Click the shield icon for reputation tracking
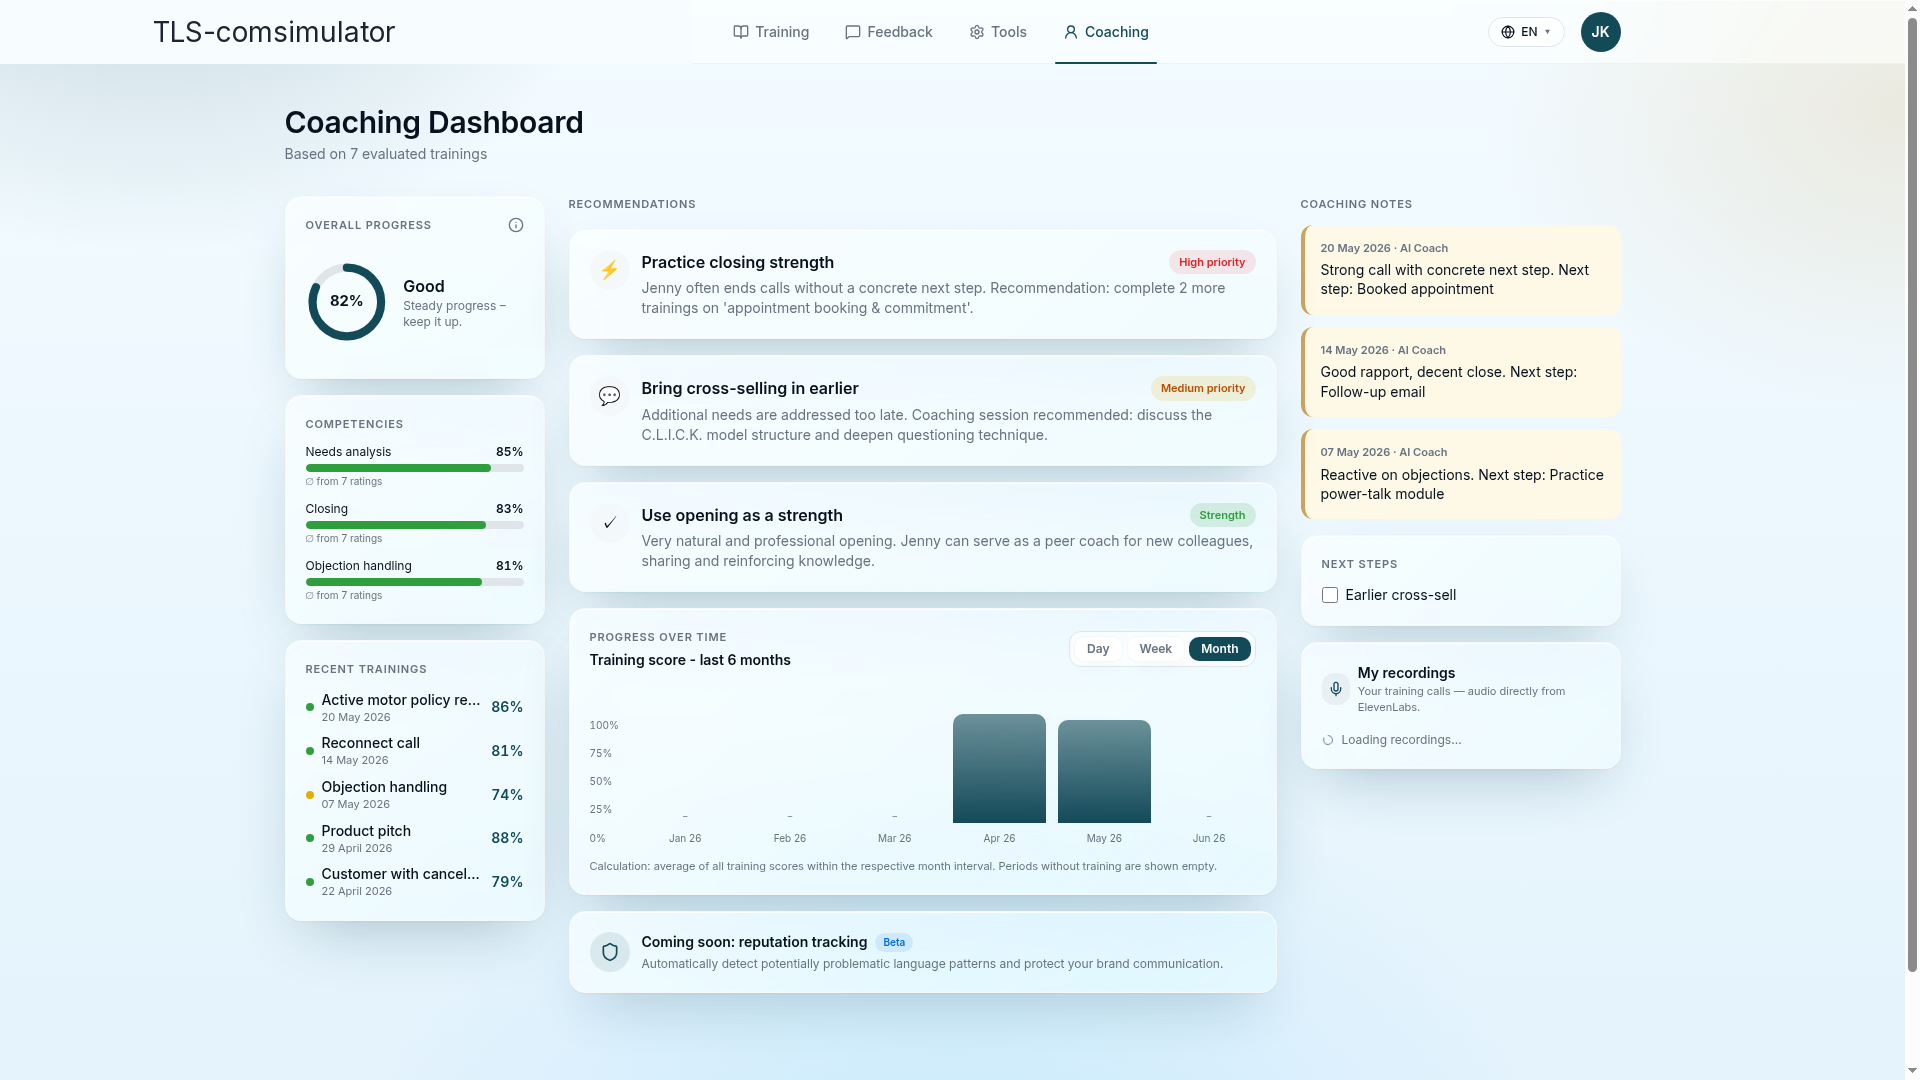This screenshot has height=1080, width=1920. pos(609,952)
